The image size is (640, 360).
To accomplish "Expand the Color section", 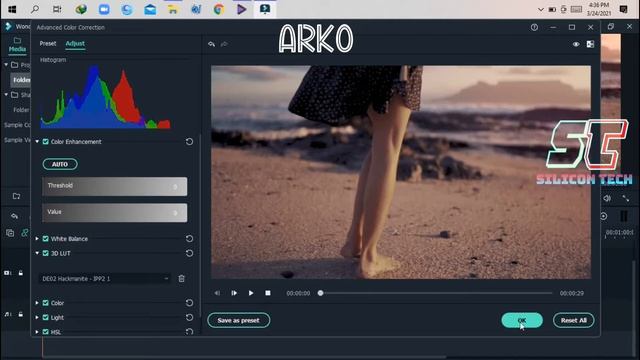I will 37,303.
